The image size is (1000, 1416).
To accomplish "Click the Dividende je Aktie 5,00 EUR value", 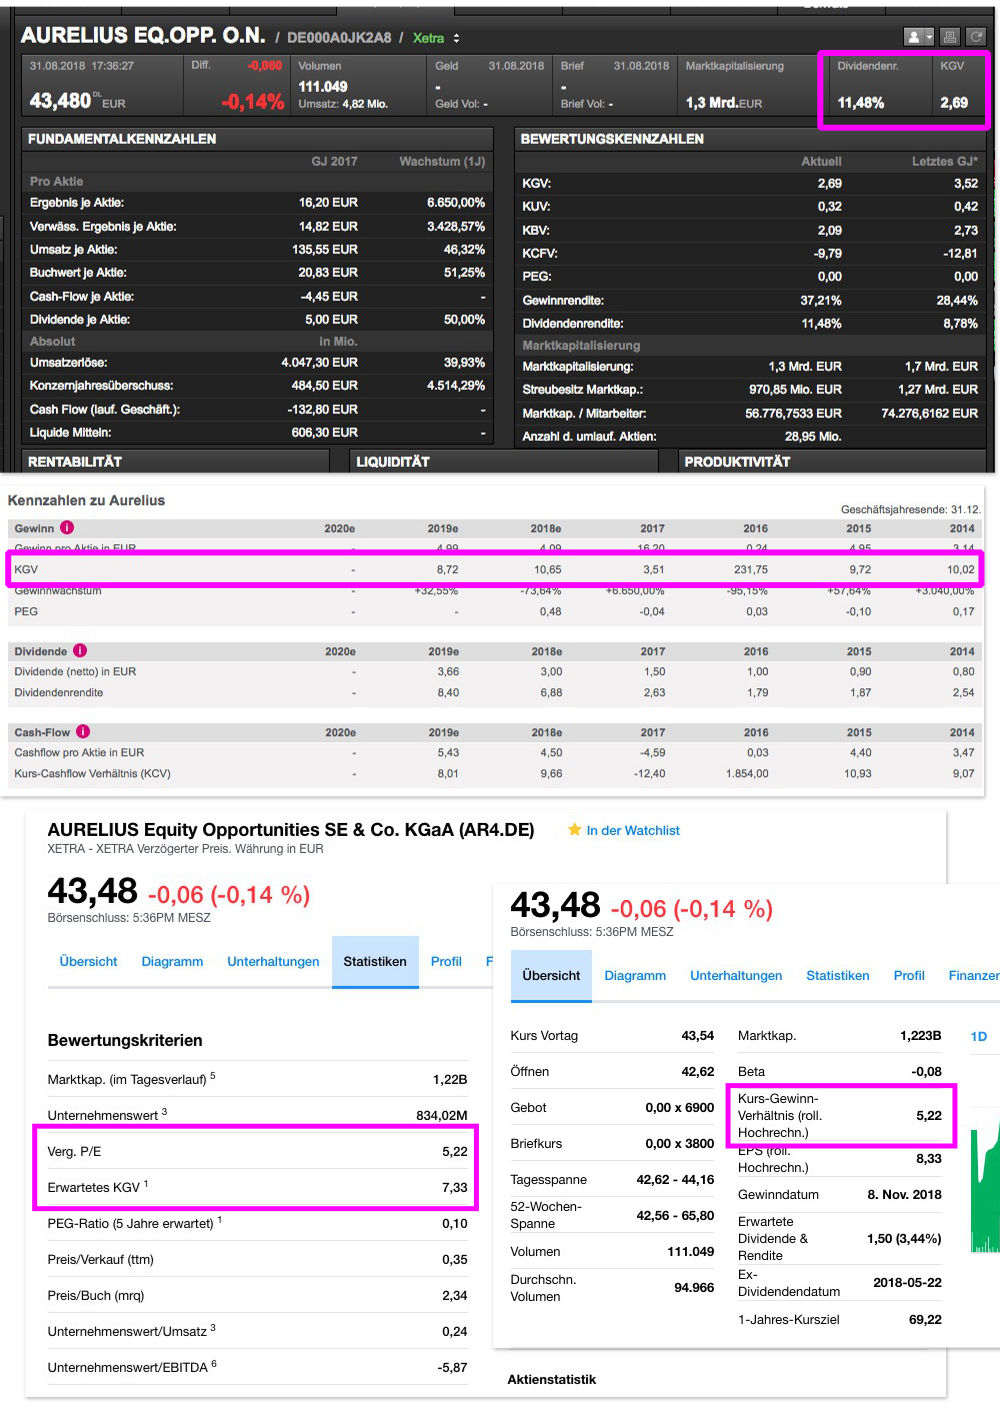I will coord(331,320).
